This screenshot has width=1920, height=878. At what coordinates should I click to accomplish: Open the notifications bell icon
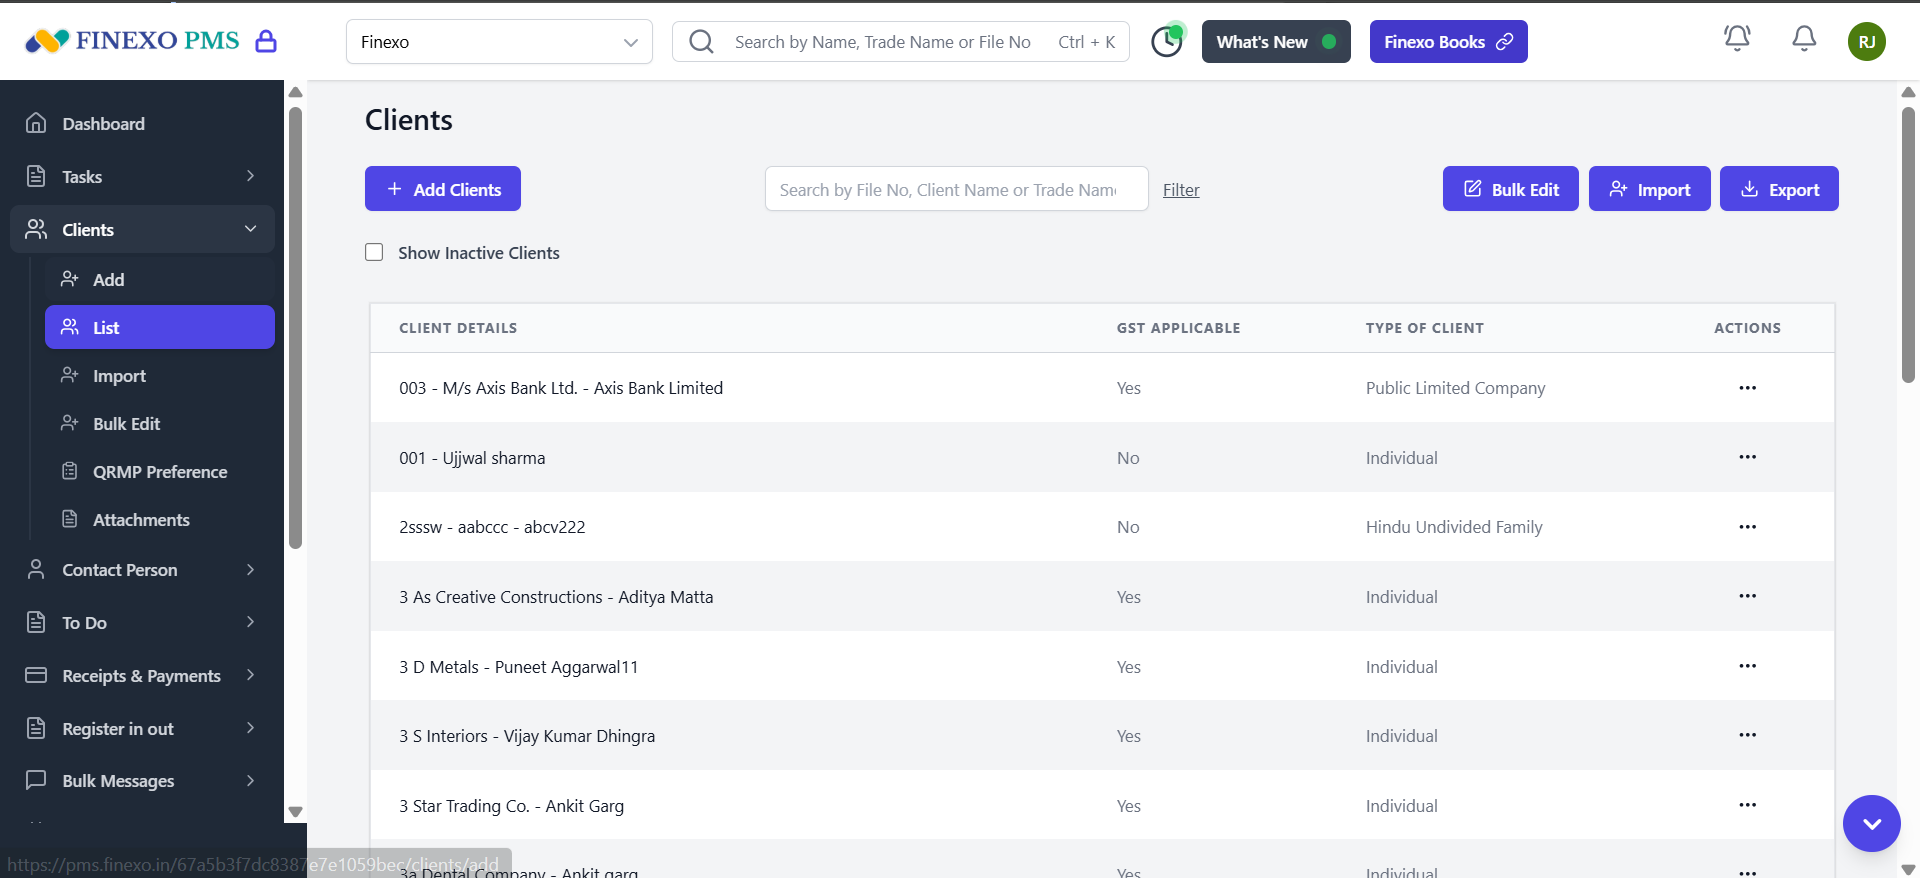click(1804, 39)
